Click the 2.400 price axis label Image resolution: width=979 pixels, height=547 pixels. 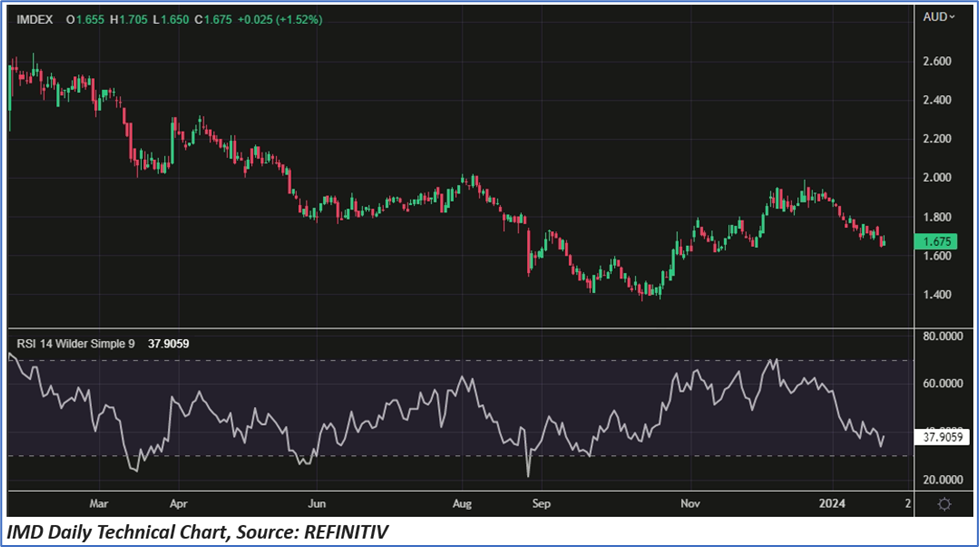937,100
